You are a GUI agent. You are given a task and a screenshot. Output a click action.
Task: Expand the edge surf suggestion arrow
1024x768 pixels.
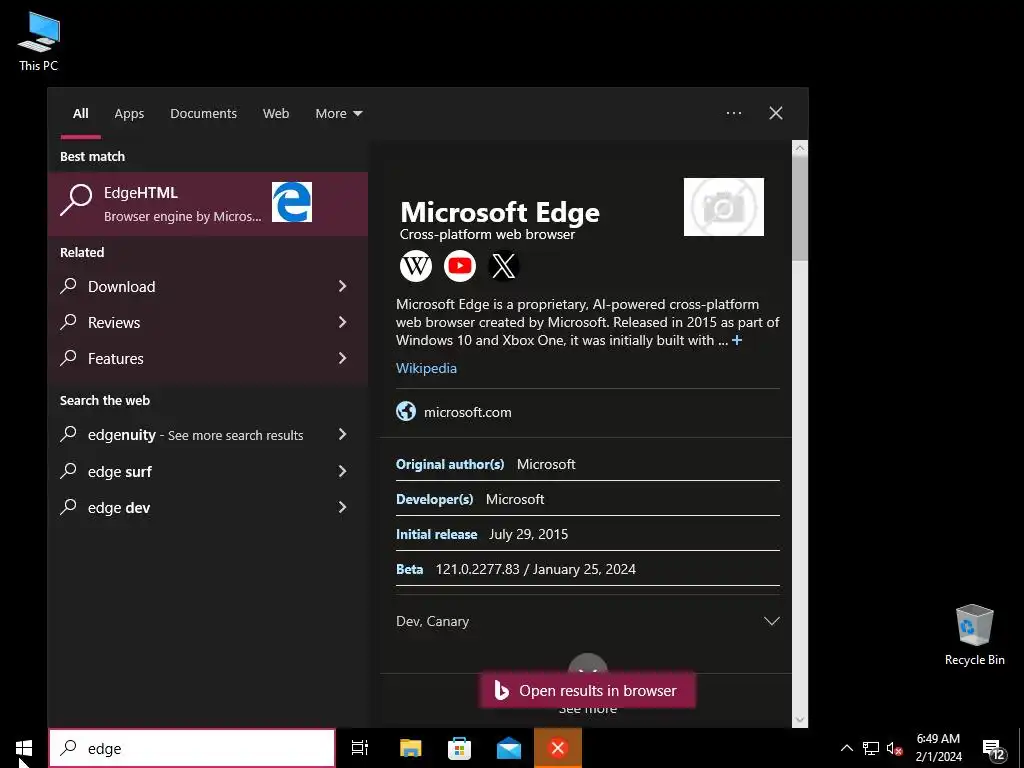tap(342, 471)
